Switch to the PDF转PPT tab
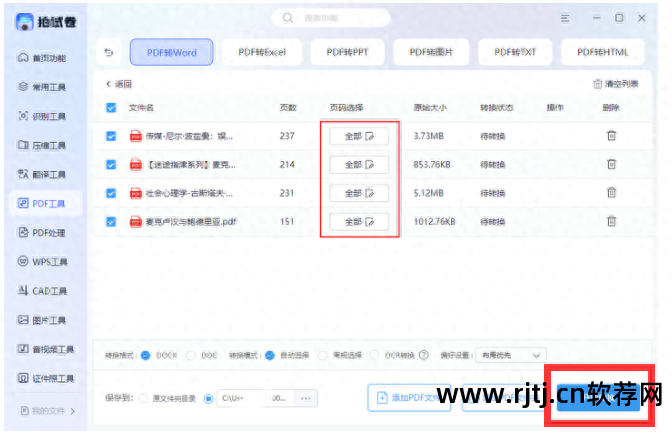The image size is (672, 440). pyautogui.click(x=347, y=52)
